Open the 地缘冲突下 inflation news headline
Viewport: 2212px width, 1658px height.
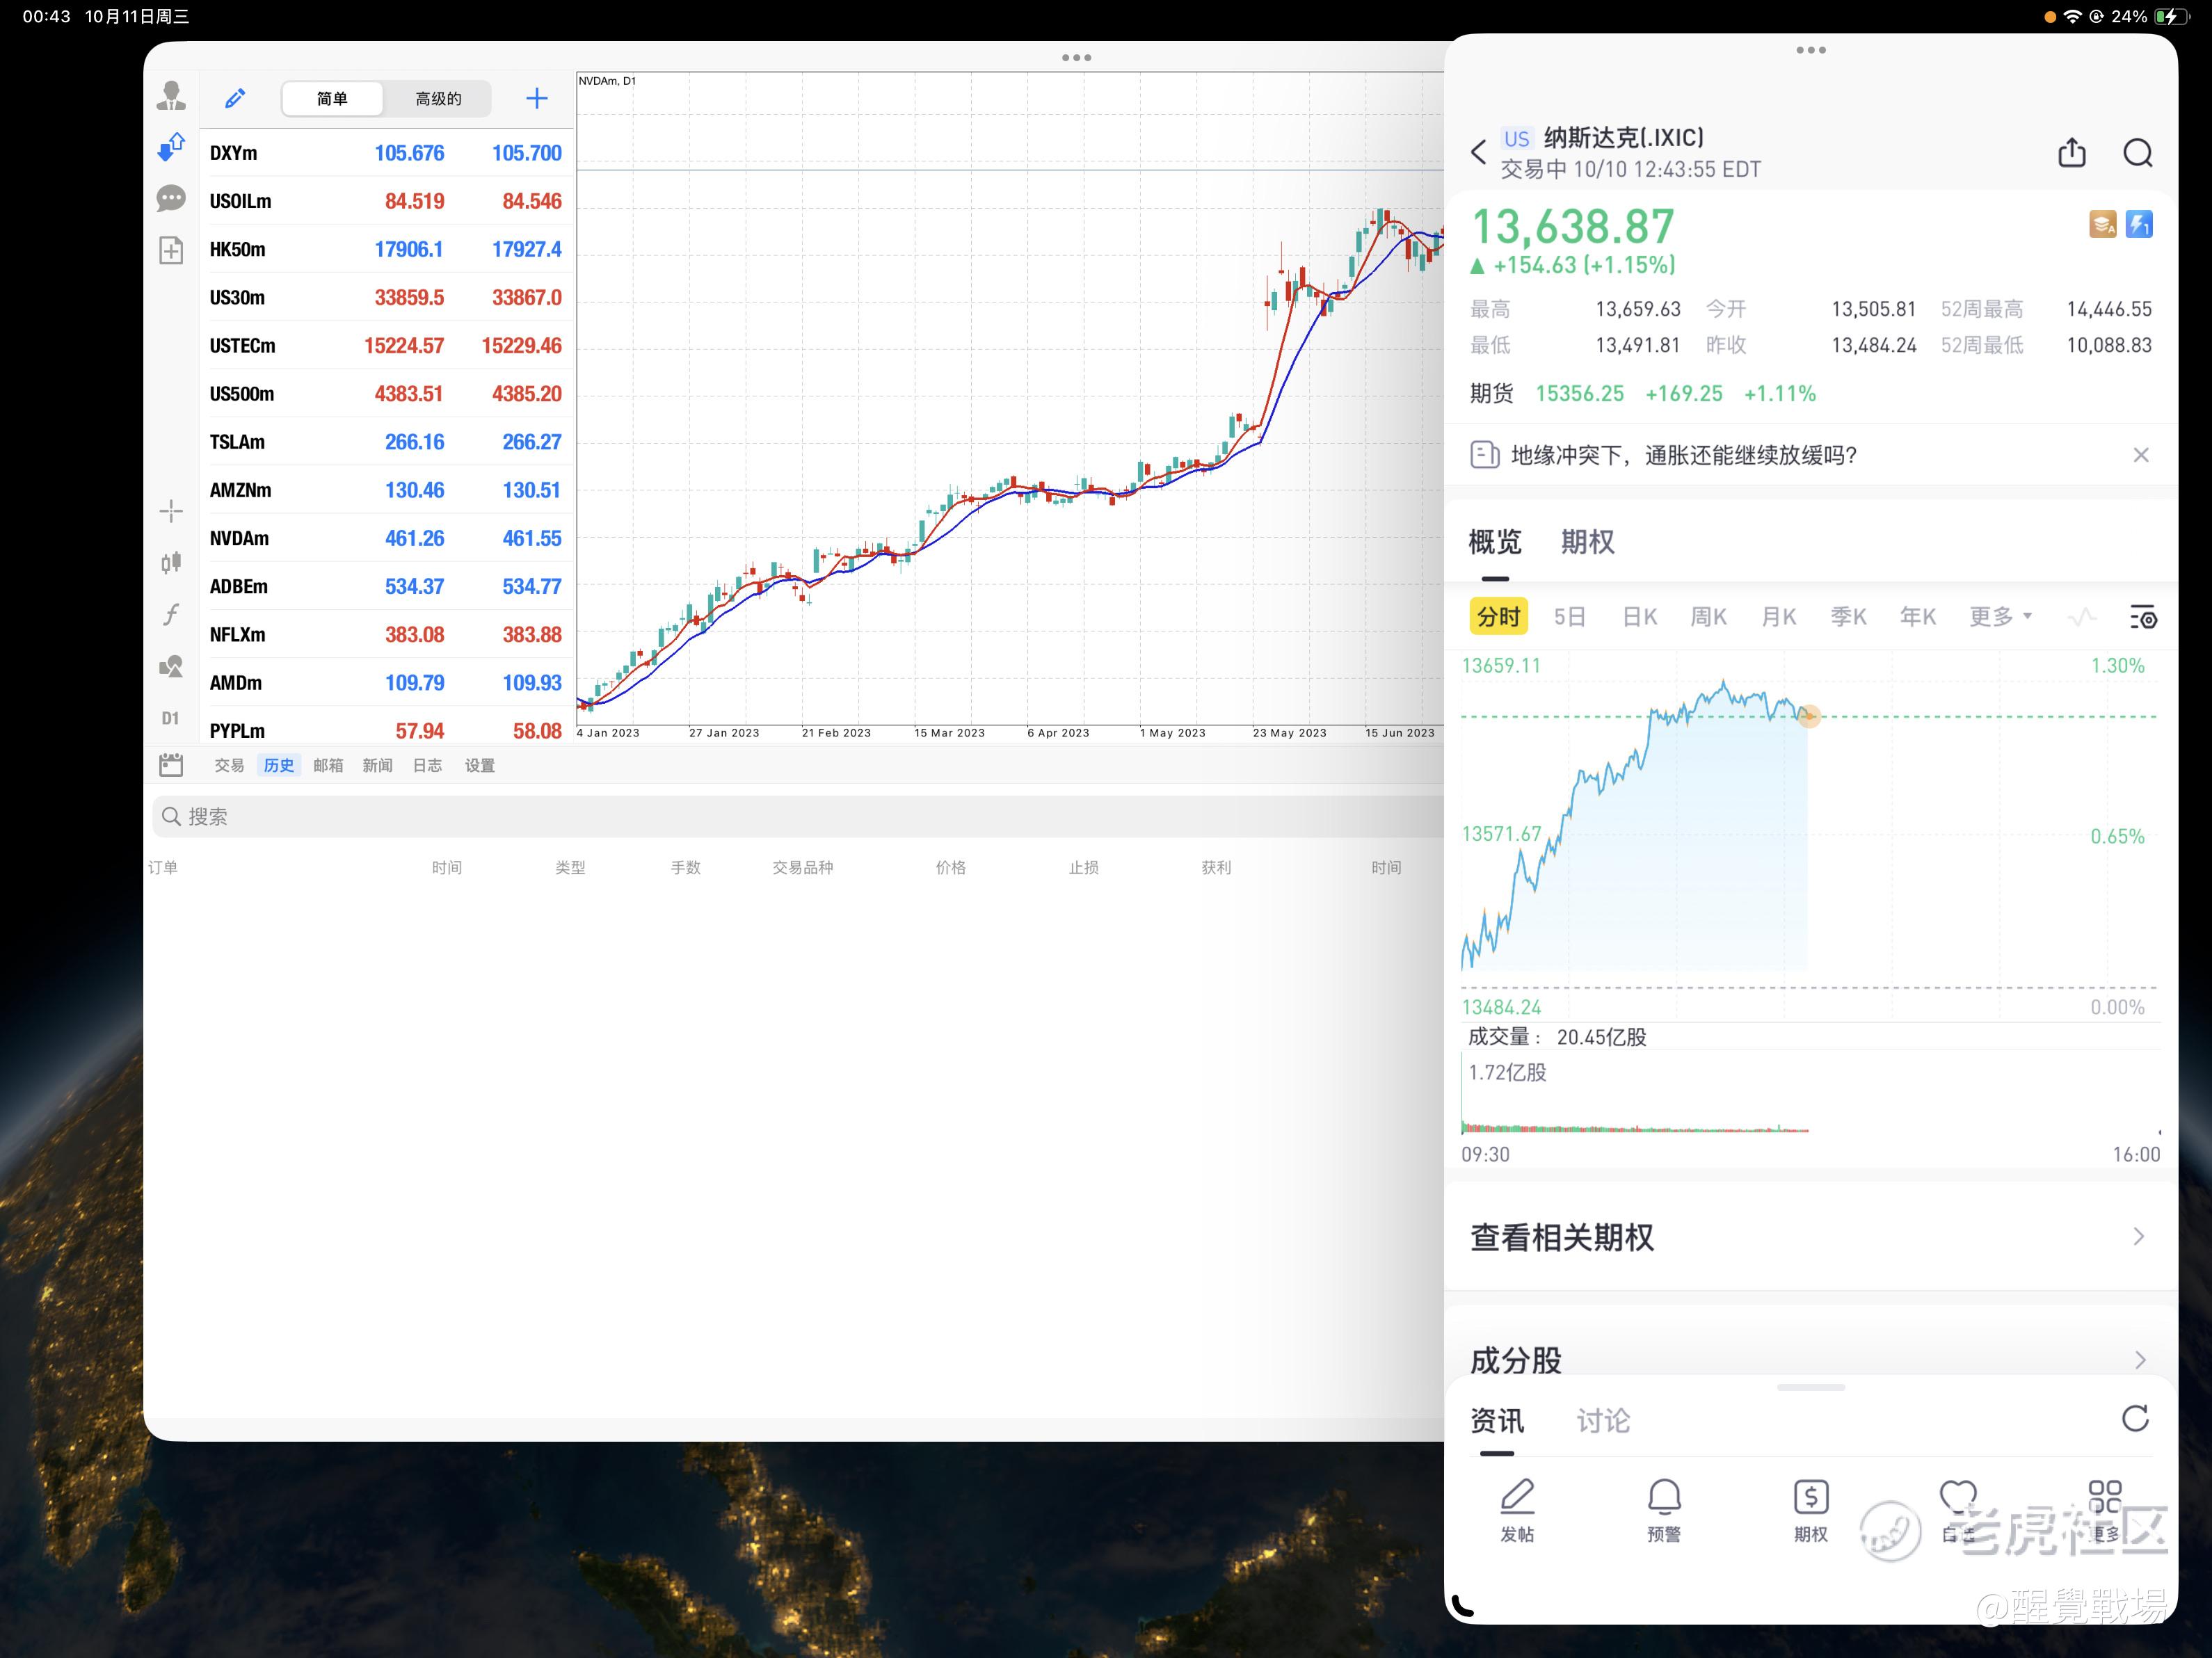1684,455
